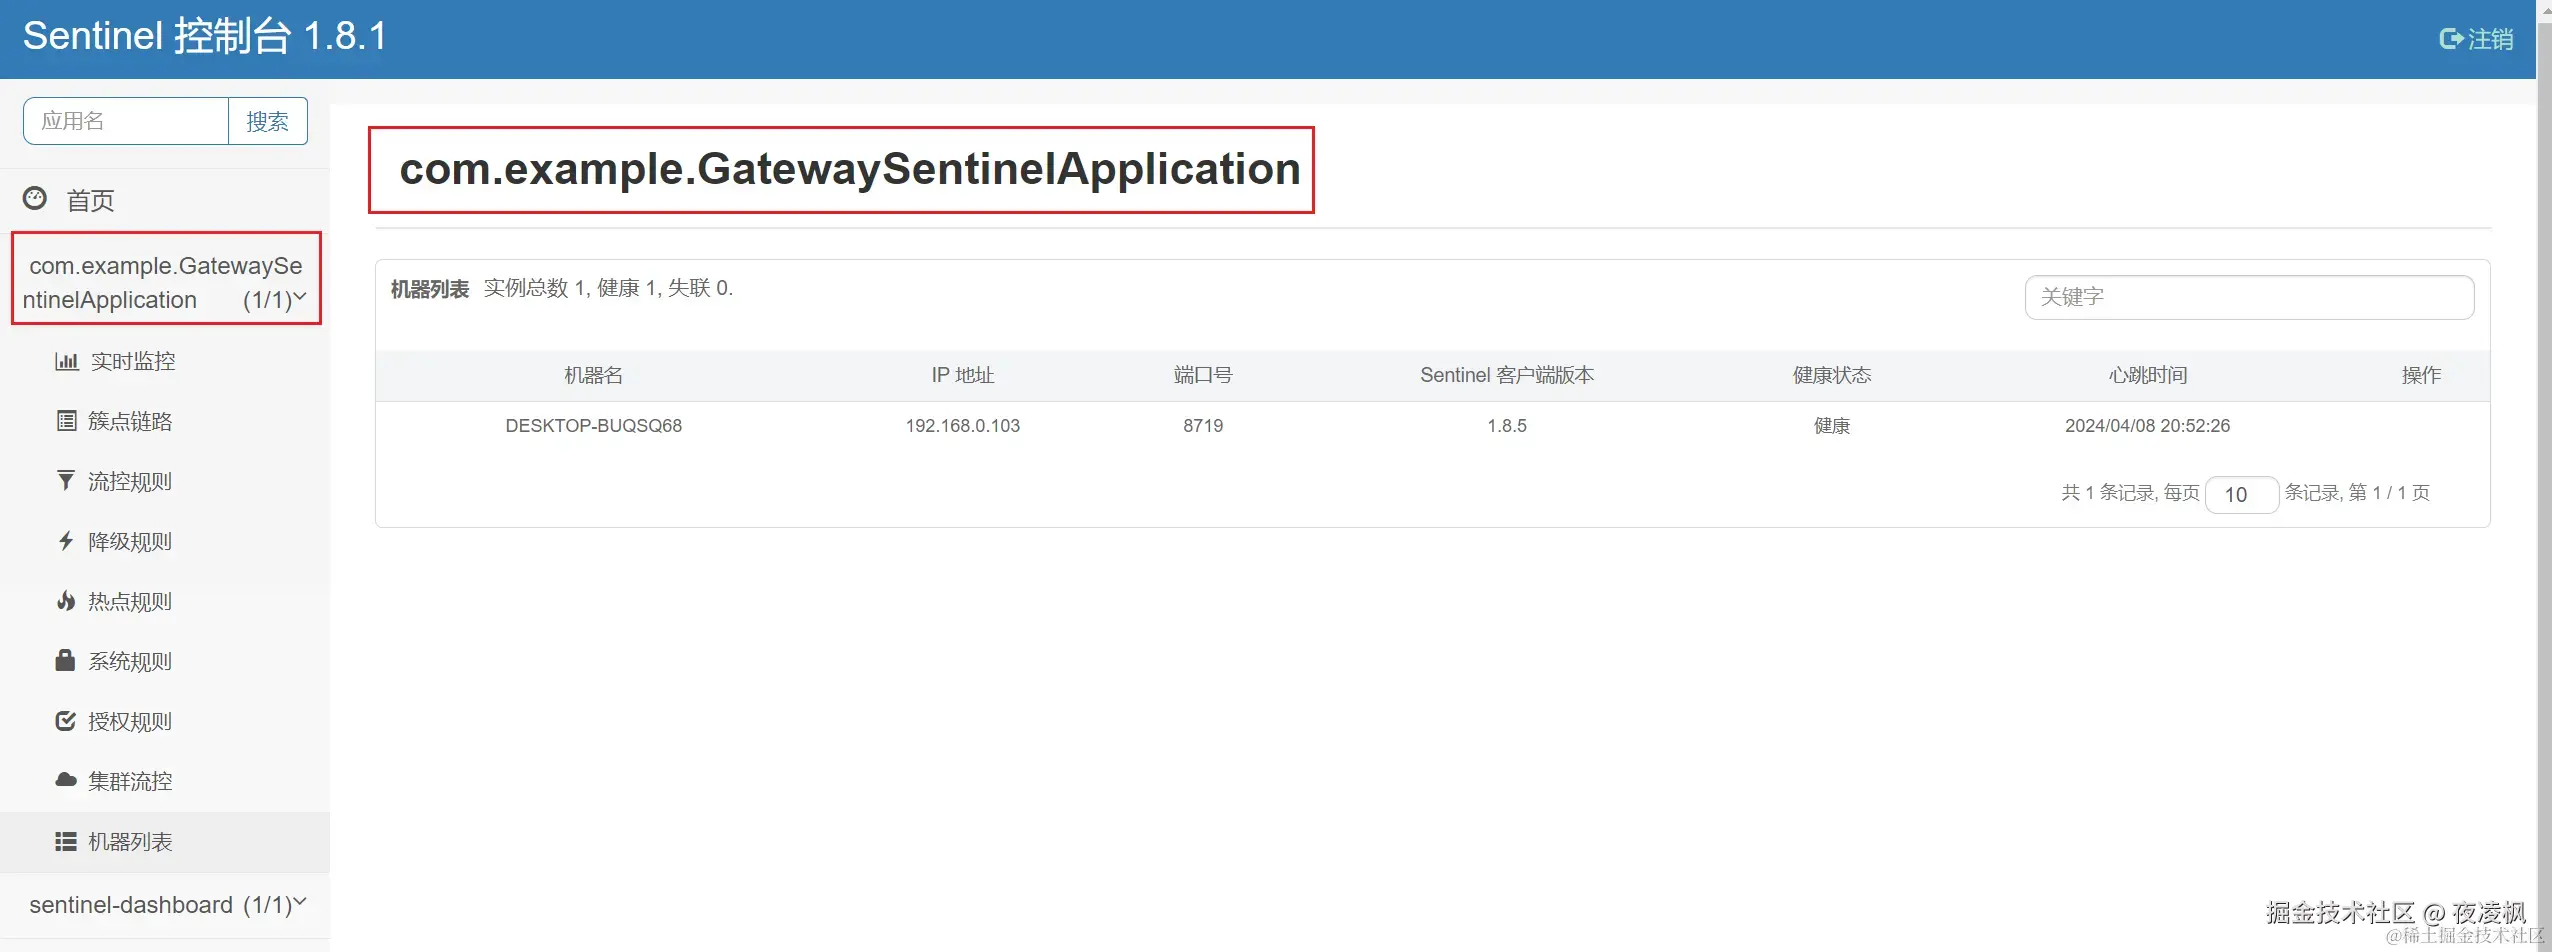The image size is (2552, 952).
Task: Open the 降级规则 menu item
Action: coord(130,541)
